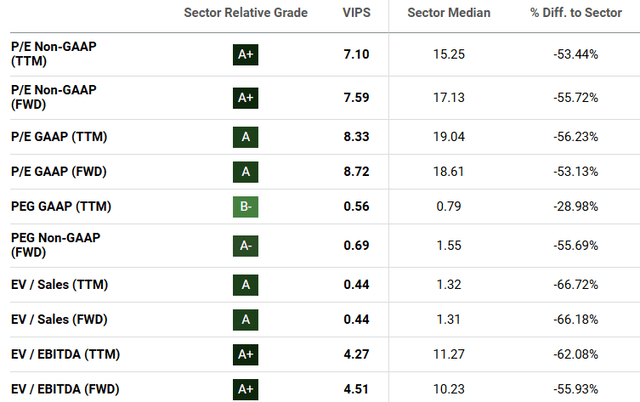Screen dimensions: 640x402
Task: Click the -66.72% sector difference value
Action: click(576, 285)
